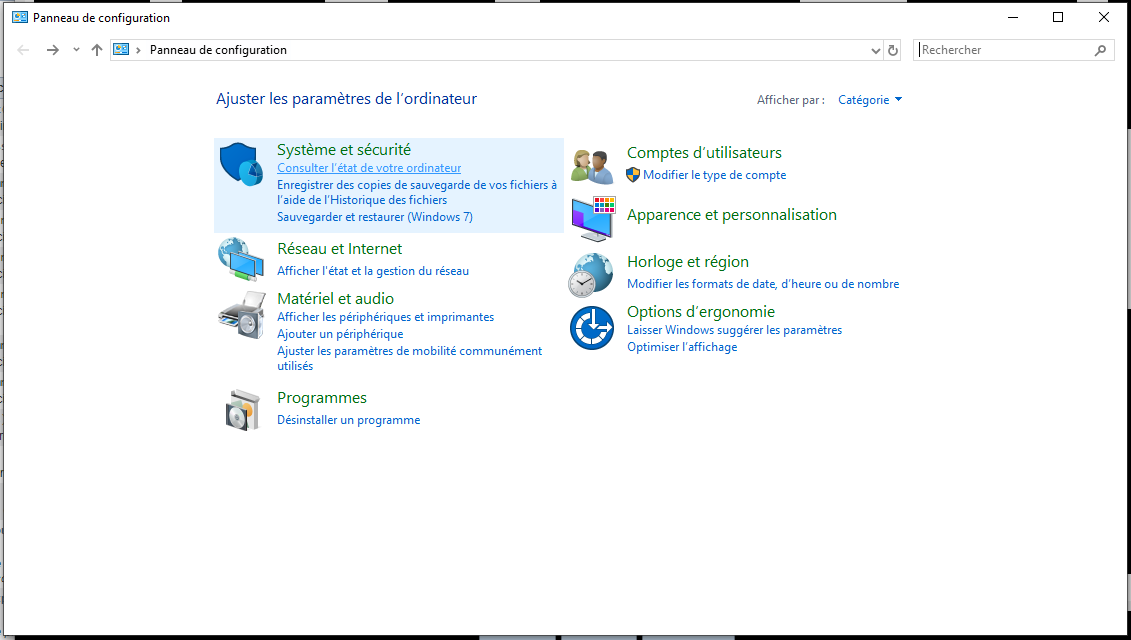
Task: Open the Programmes disc box icon
Action: (240, 409)
